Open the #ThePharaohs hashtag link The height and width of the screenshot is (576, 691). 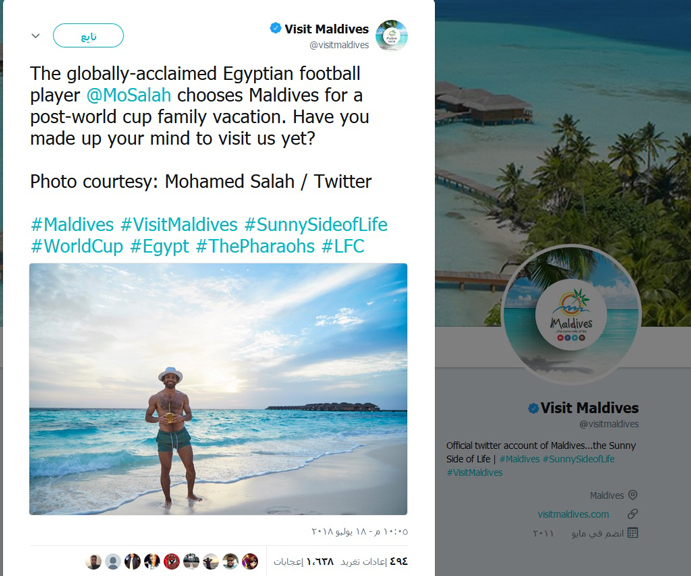(255, 246)
